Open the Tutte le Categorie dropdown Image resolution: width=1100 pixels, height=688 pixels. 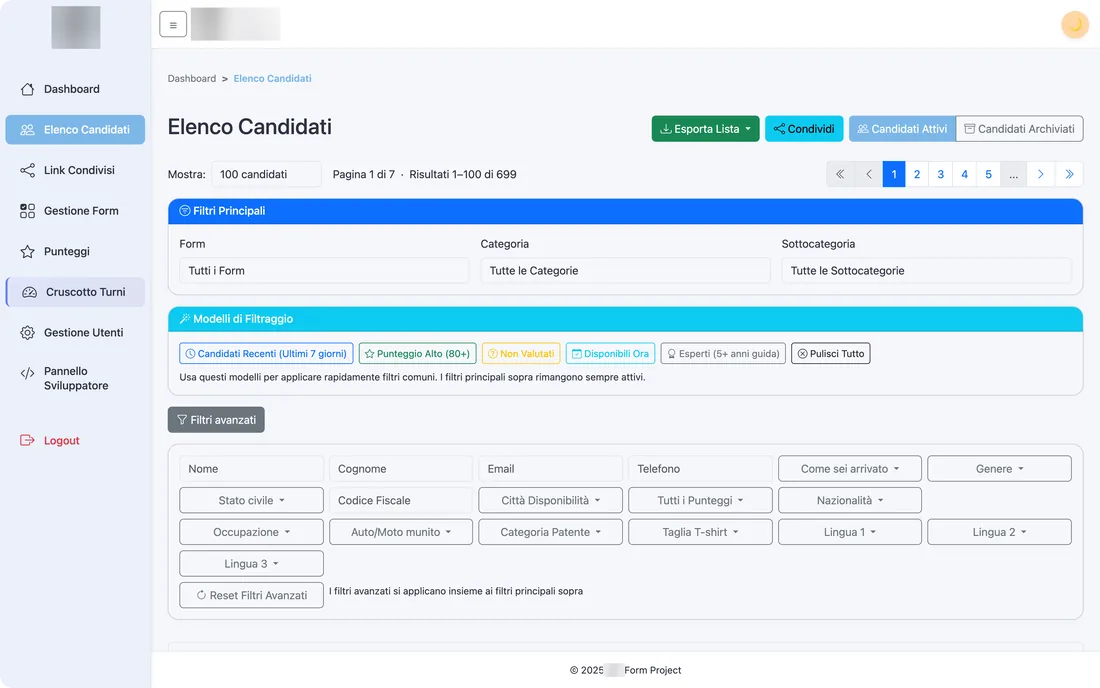pyautogui.click(x=625, y=271)
